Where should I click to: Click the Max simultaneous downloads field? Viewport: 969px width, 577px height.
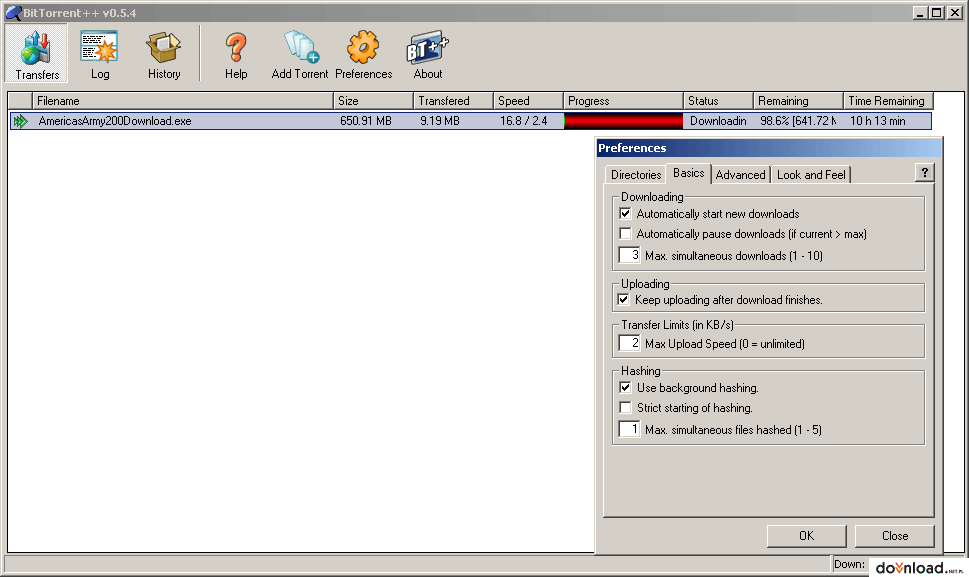(630, 255)
